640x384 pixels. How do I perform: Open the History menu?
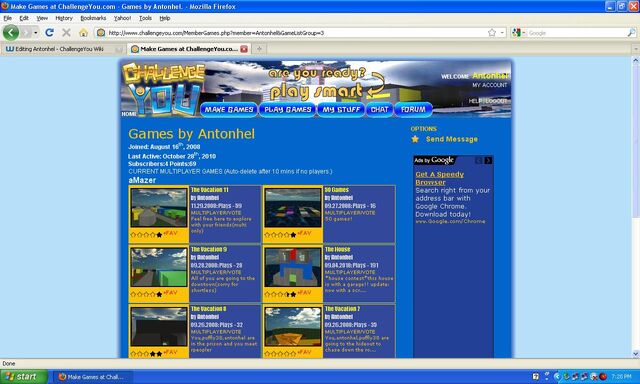(64, 18)
